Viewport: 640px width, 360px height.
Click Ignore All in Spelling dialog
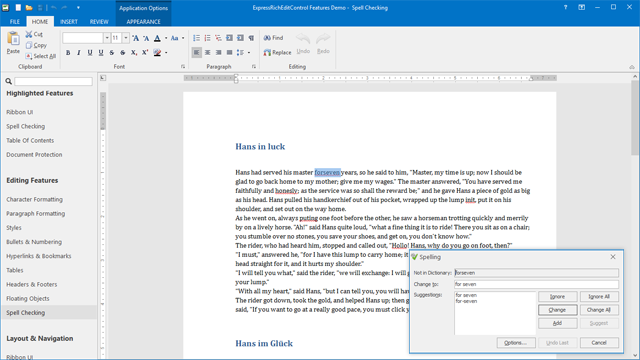pyautogui.click(x=599, y=297)
